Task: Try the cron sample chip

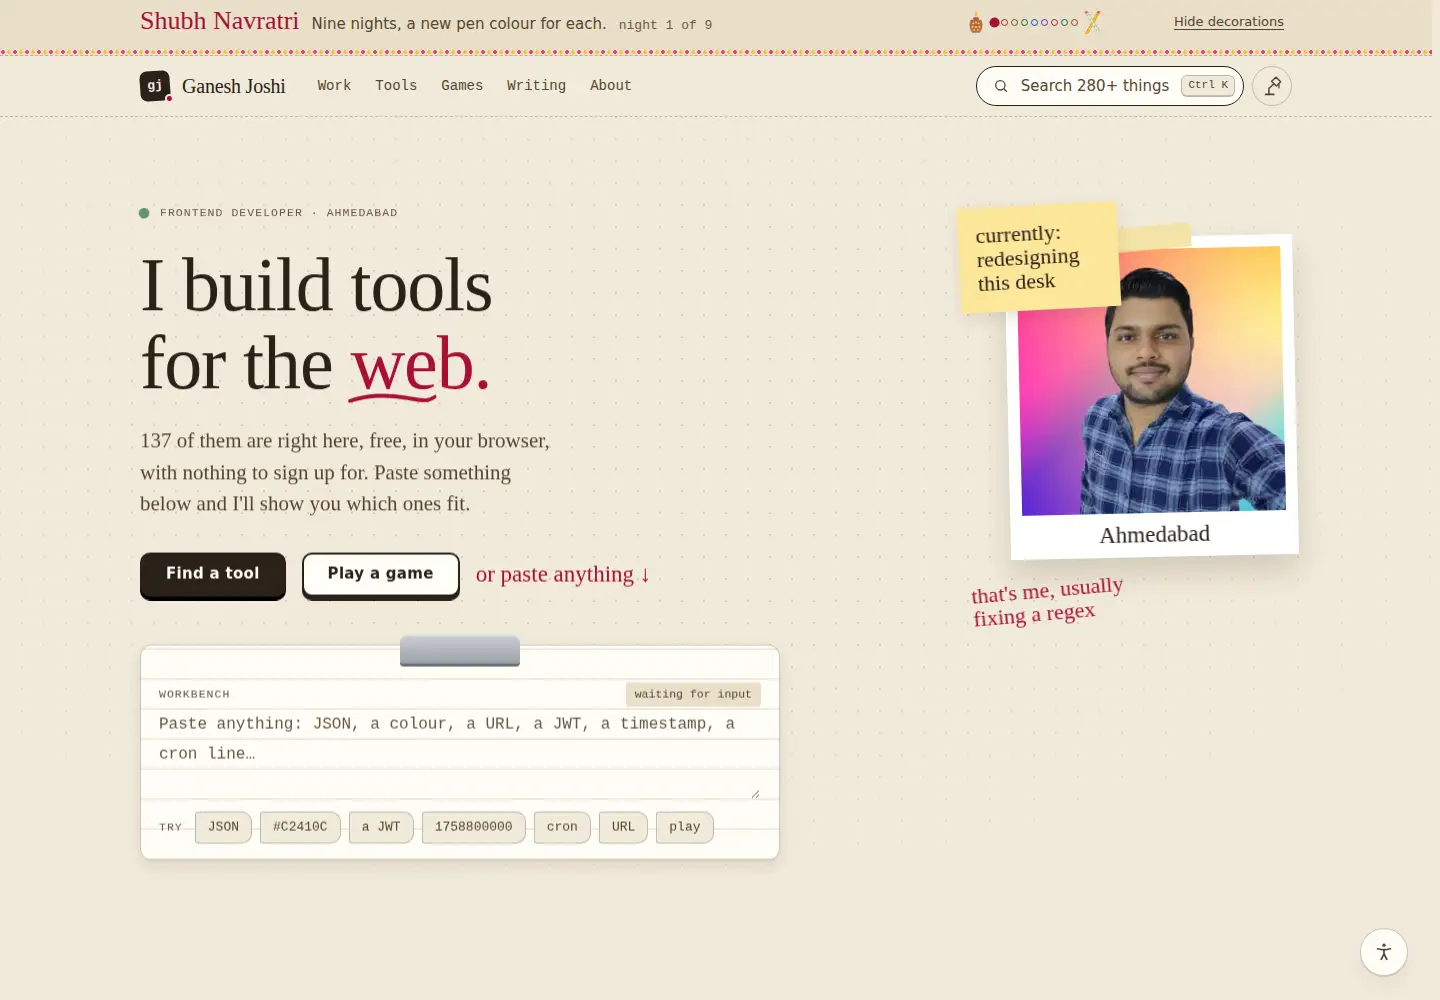Action: (562, 827)
